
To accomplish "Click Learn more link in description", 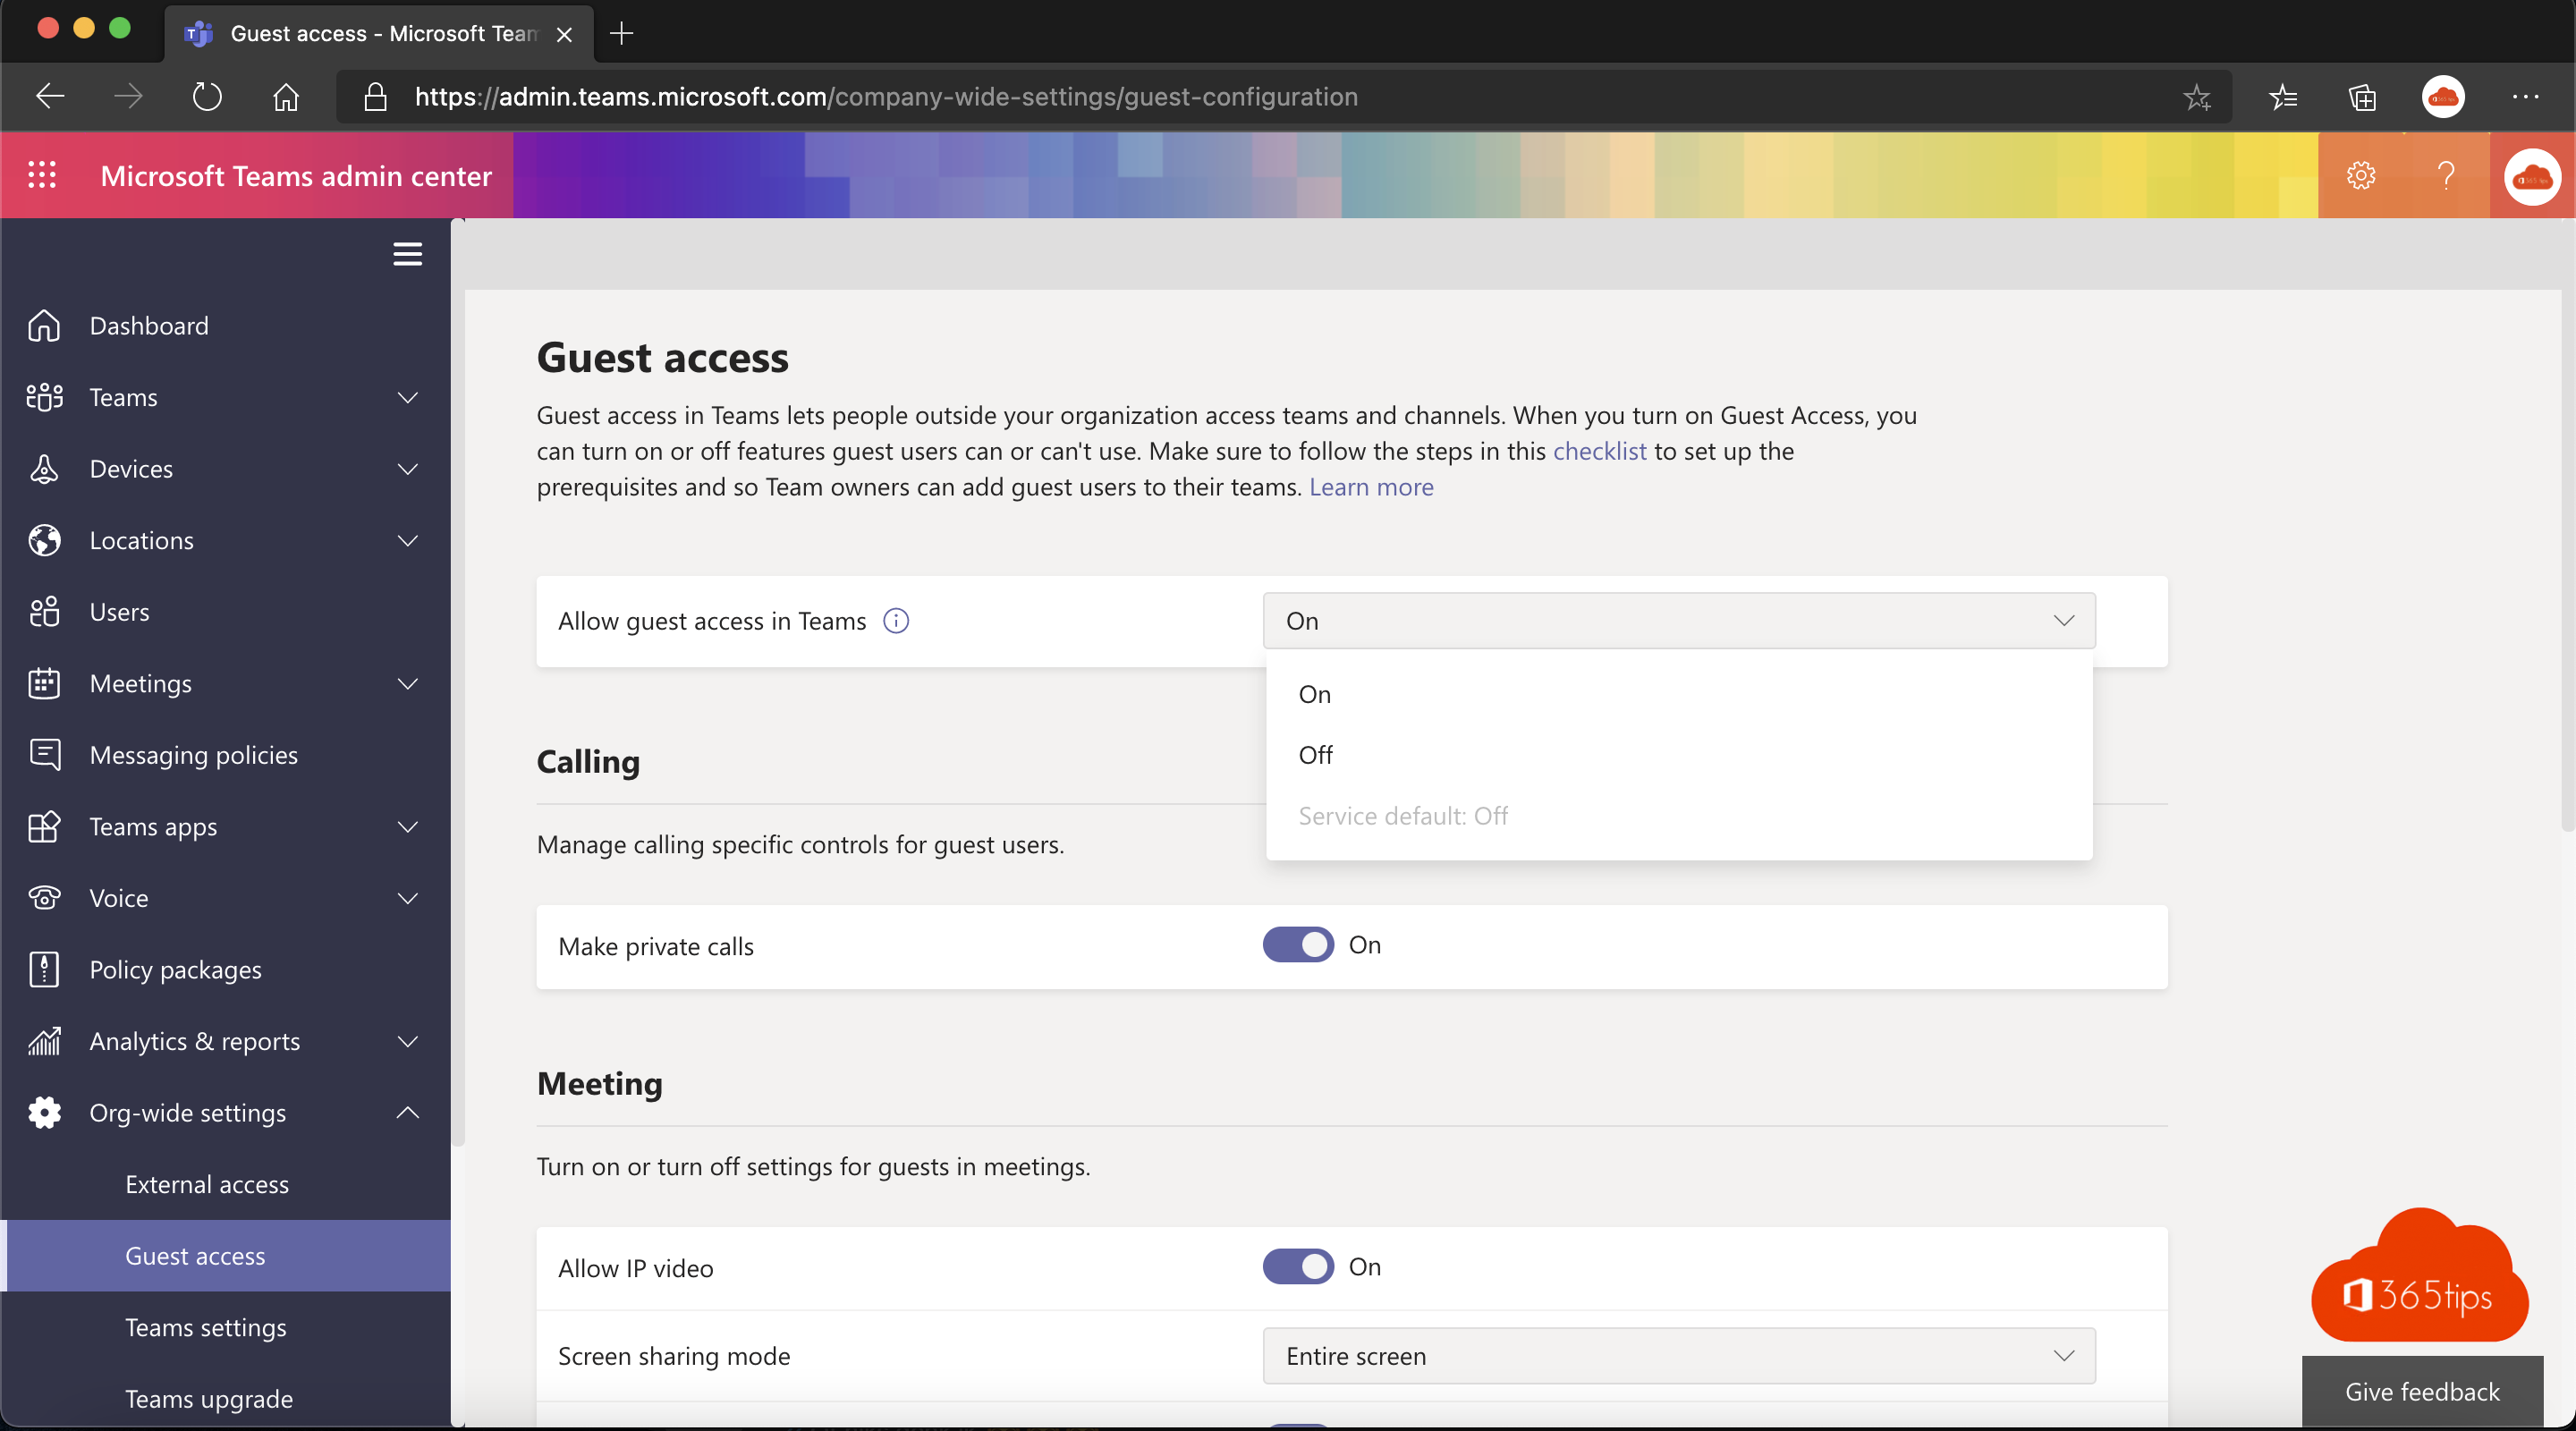I will click(x=1371, y=487).
